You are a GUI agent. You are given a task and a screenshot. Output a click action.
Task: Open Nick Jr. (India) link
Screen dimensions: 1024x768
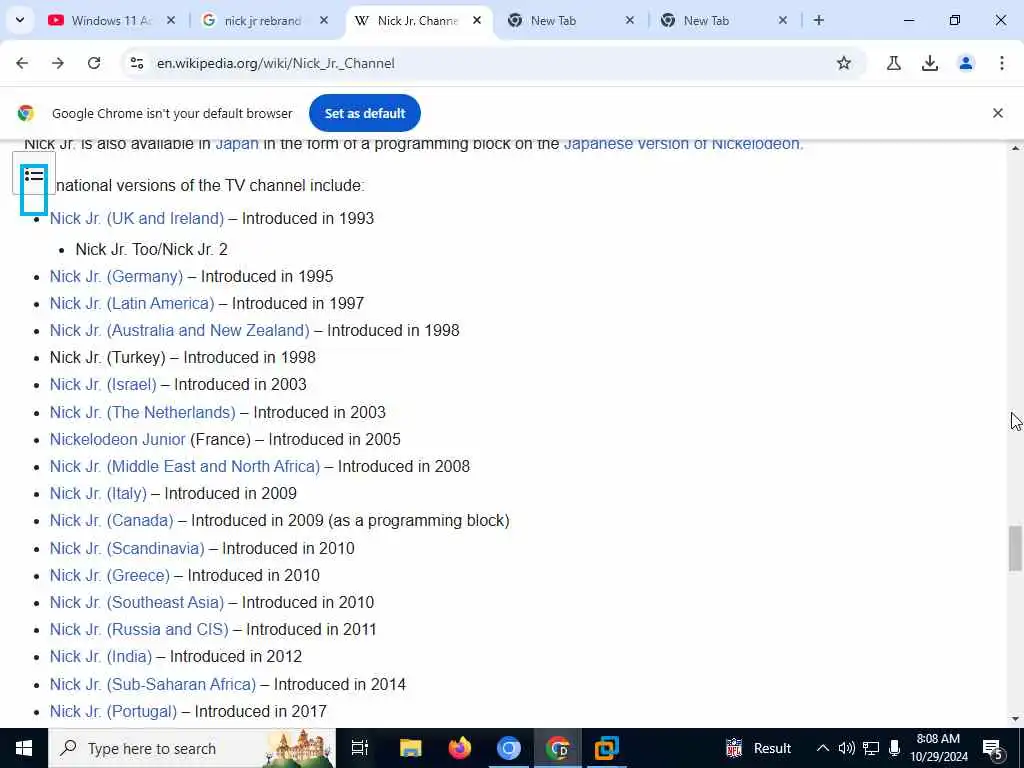click(x=101, y=656)
